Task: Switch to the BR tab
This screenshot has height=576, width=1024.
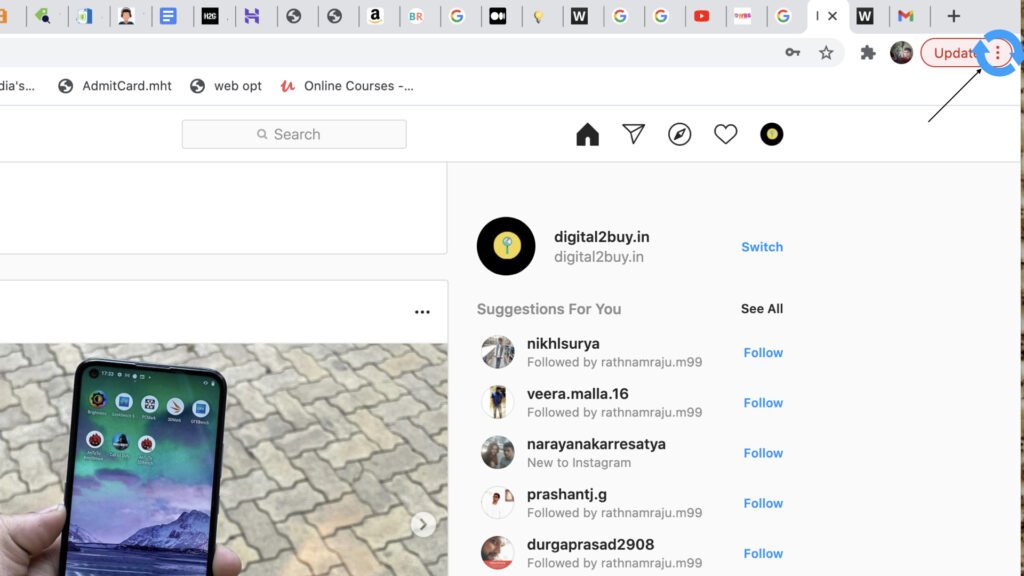Action: [416, 16]
